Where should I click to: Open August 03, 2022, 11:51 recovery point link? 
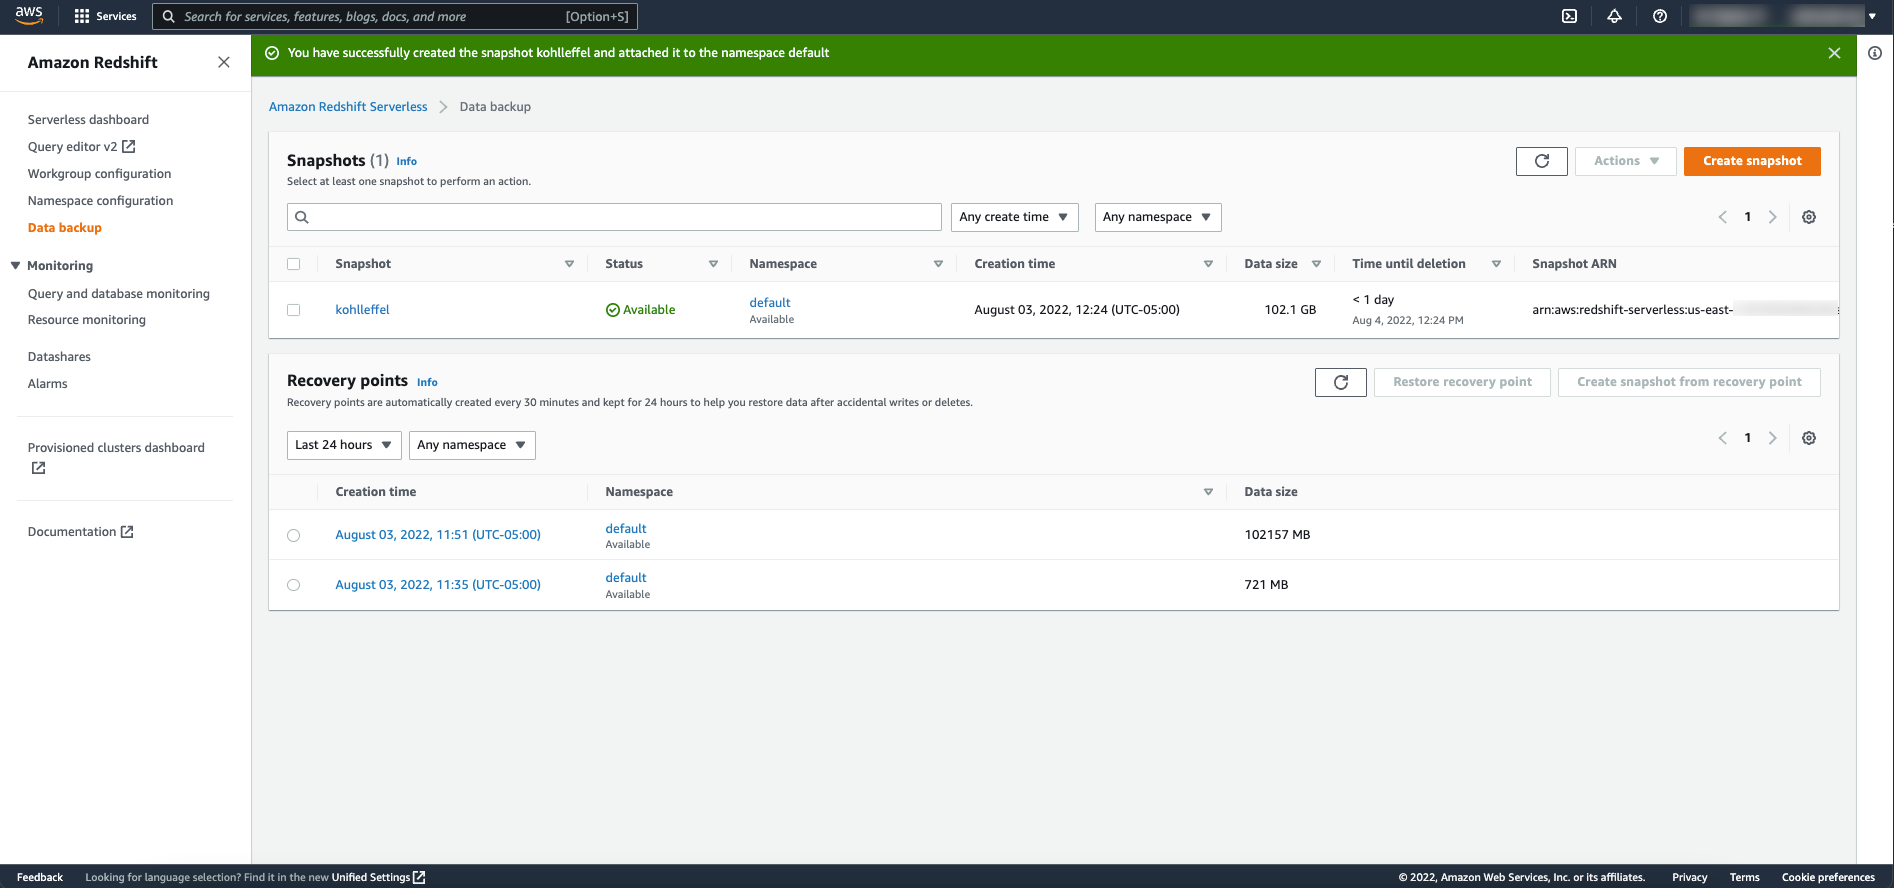pos(438,535)
